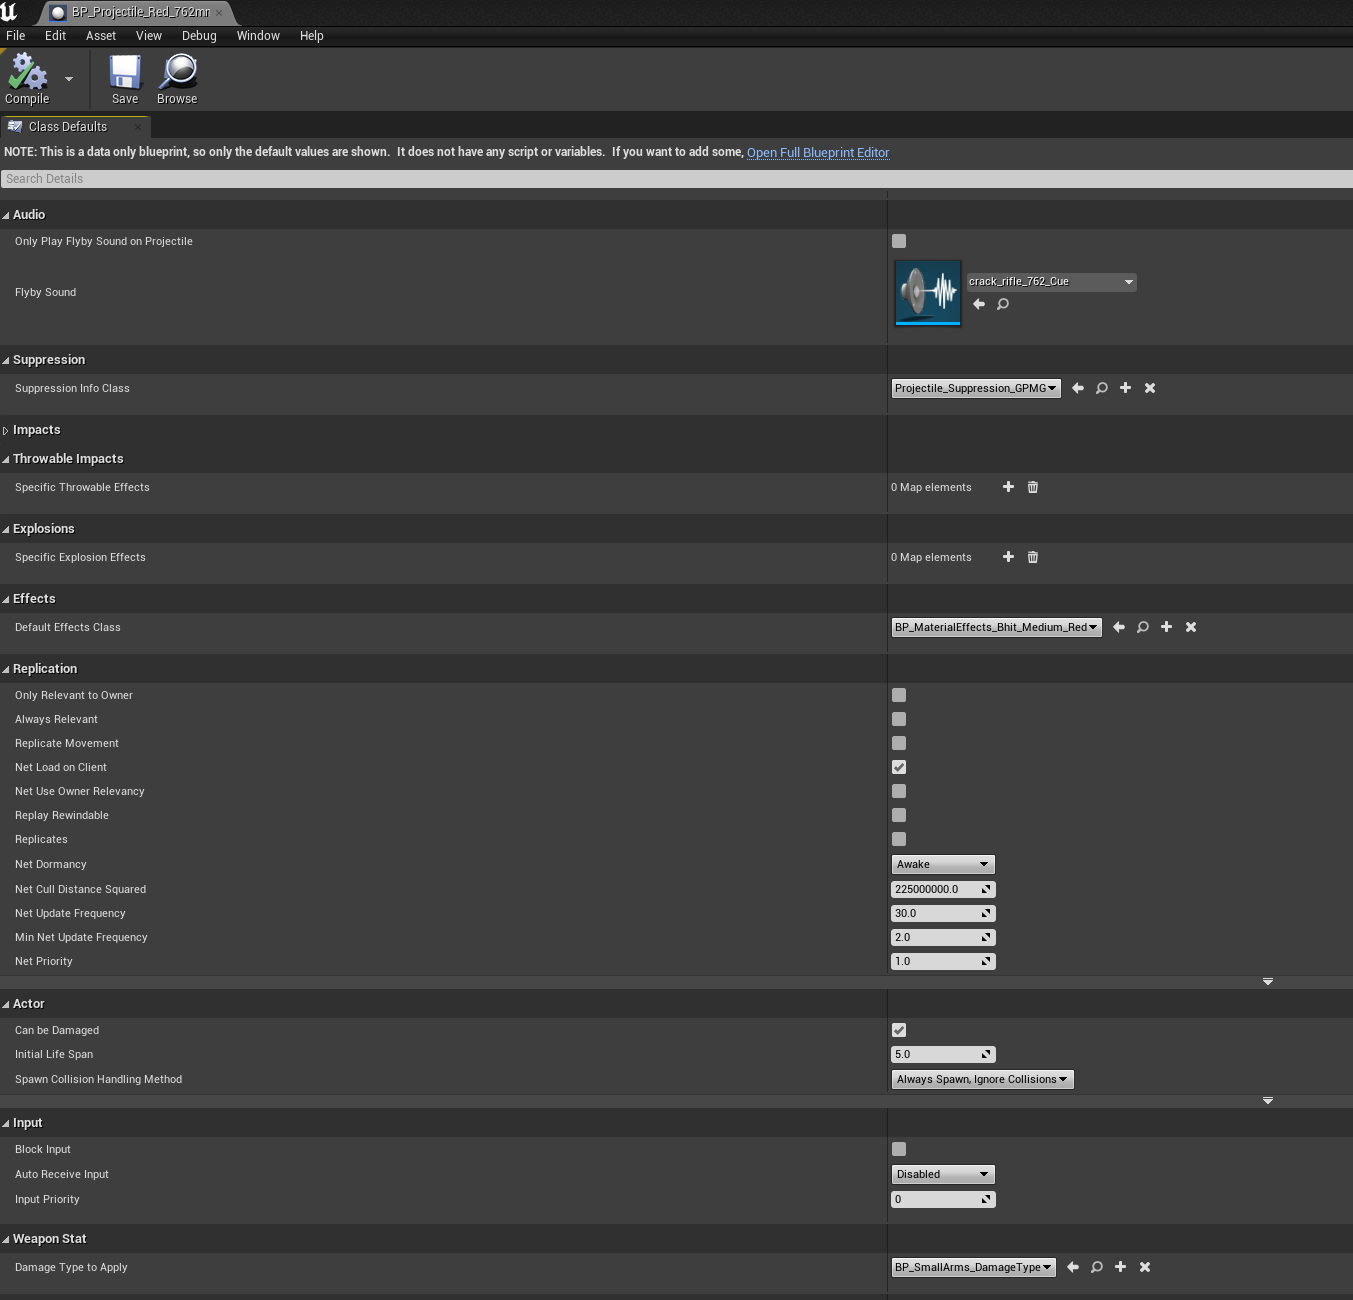Screen dimensions: 1353x1300
Task: Clear Suppression Info Class value
Action: pyautogui.click(x=1150, y=388)
